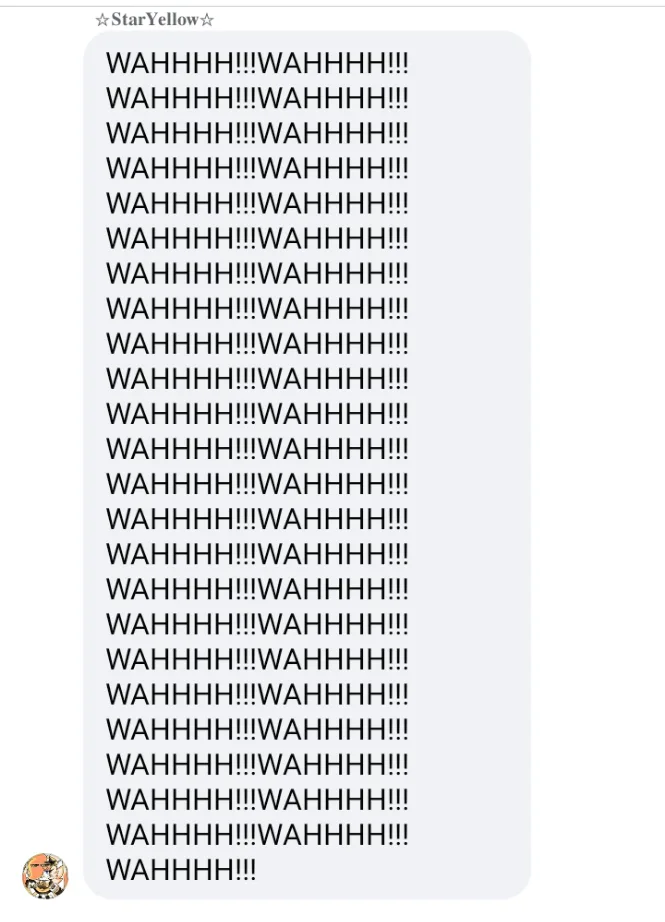Click the StarYellow profile avatar

pos(45,876)
